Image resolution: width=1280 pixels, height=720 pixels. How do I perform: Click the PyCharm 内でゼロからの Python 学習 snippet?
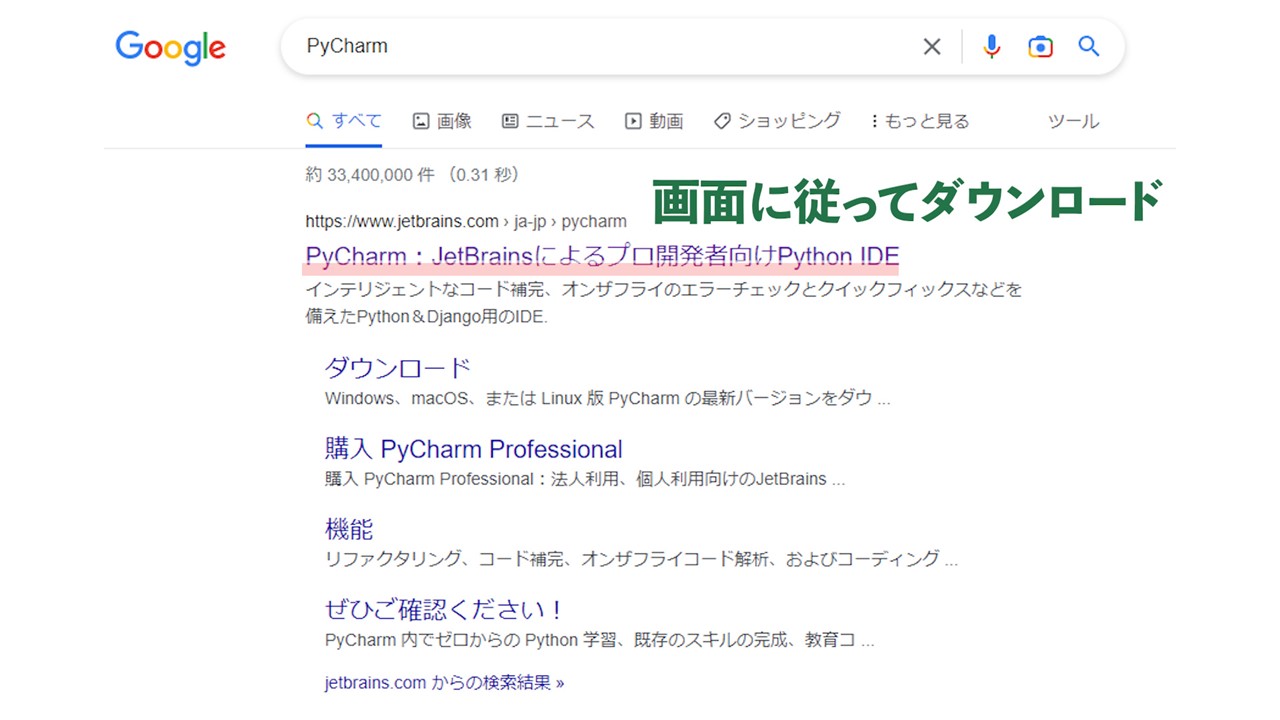599,639
